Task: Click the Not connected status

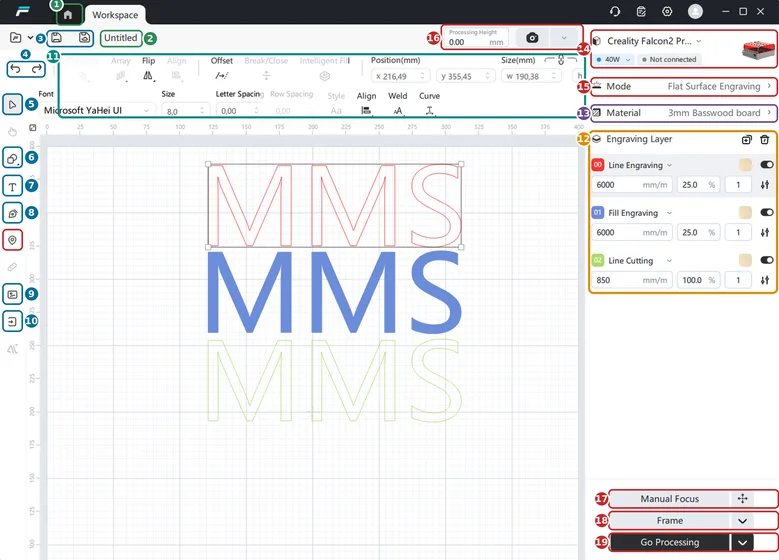Action: (669, 60)
